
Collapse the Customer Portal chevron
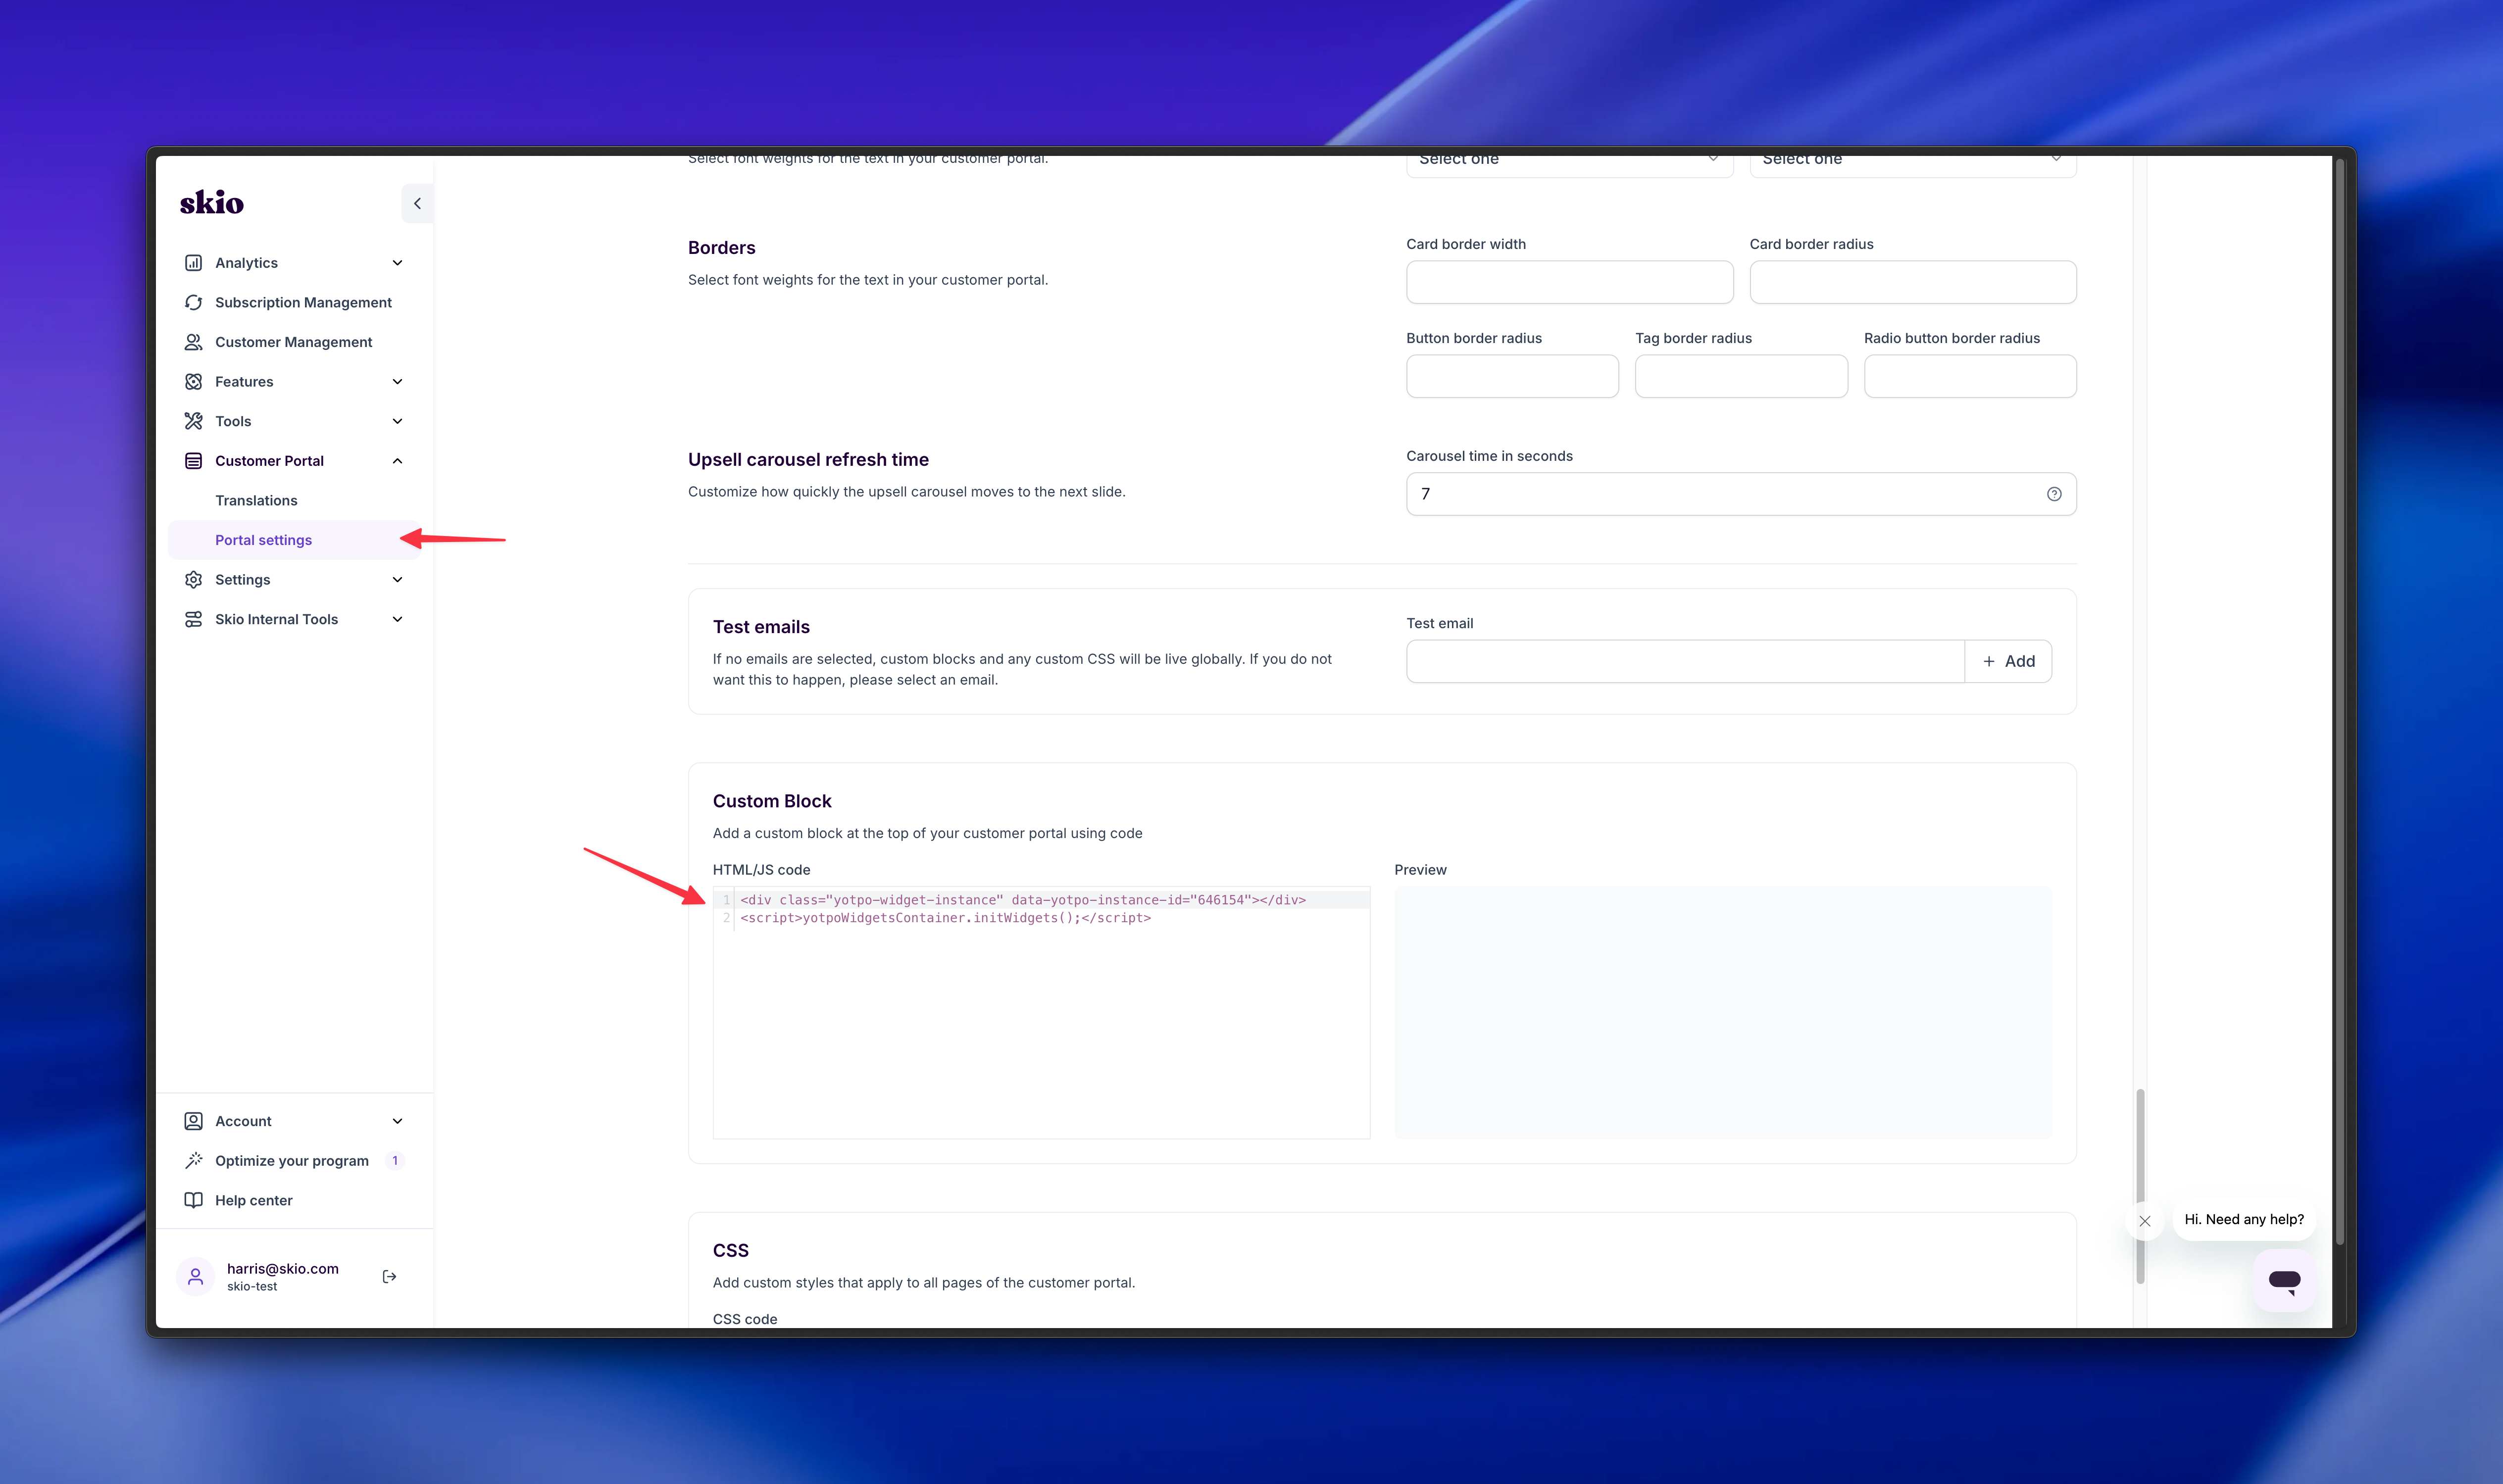point(397,461)
